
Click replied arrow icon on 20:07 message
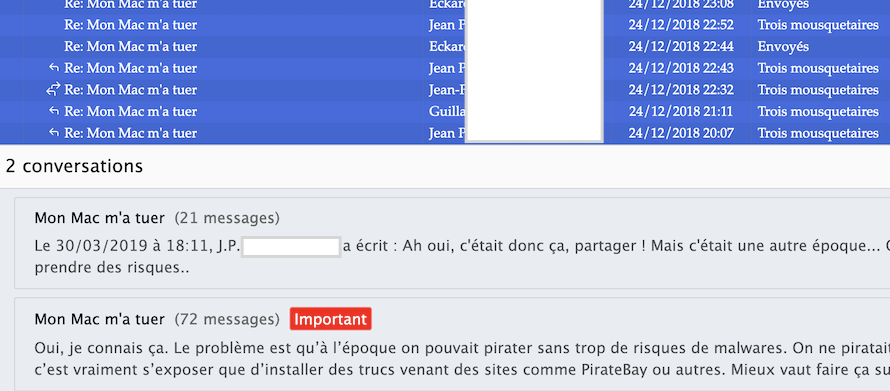54,133
